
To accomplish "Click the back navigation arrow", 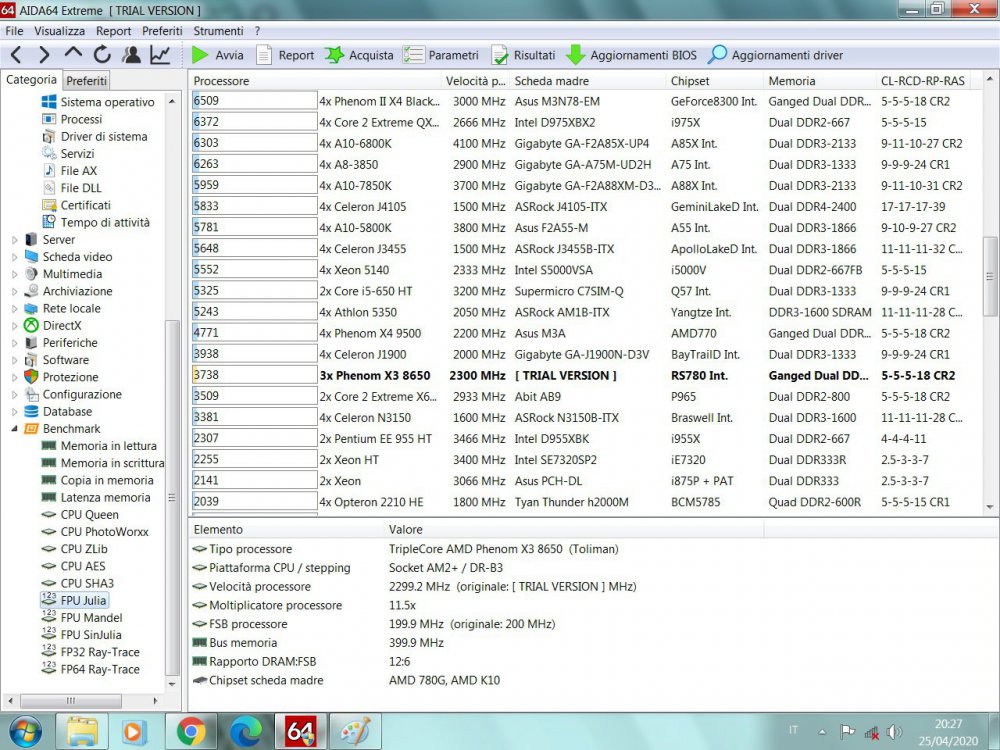I will 17,55.
